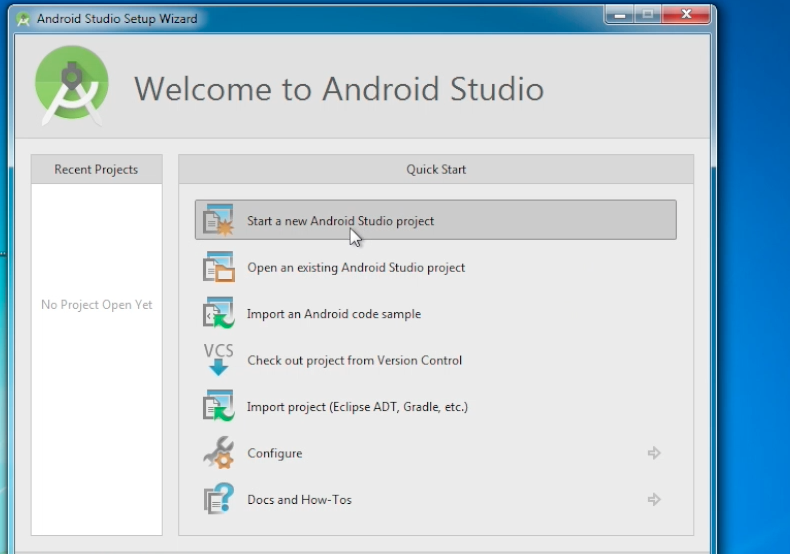
Task: Expand the Docs and How-Tos arrow
Action: (654, 499)
